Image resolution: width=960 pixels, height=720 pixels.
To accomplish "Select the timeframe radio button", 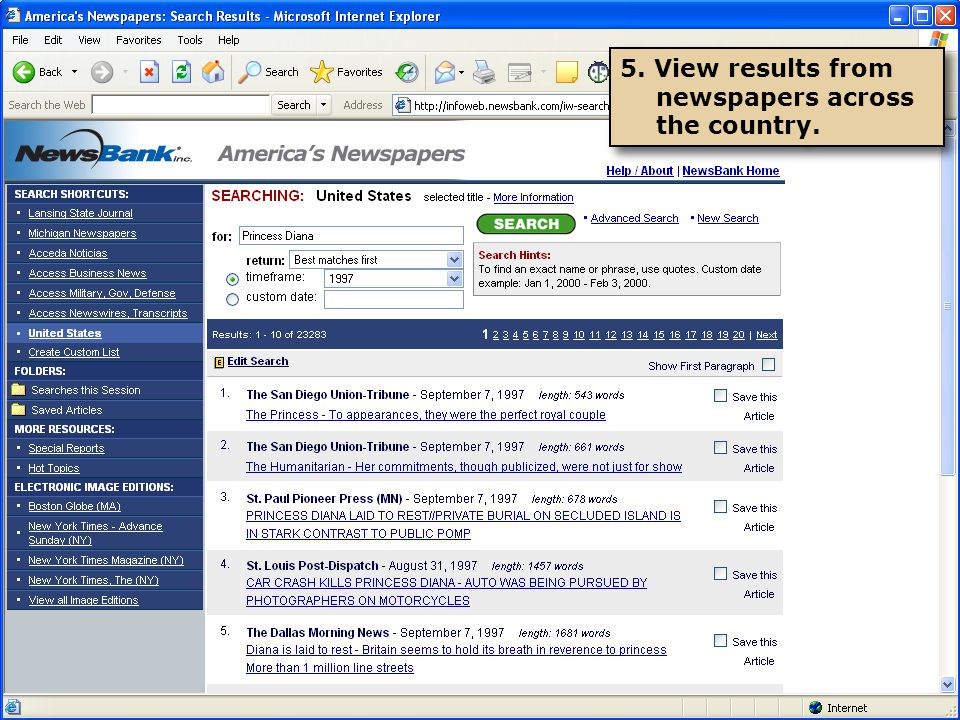I will coord(232,279).
